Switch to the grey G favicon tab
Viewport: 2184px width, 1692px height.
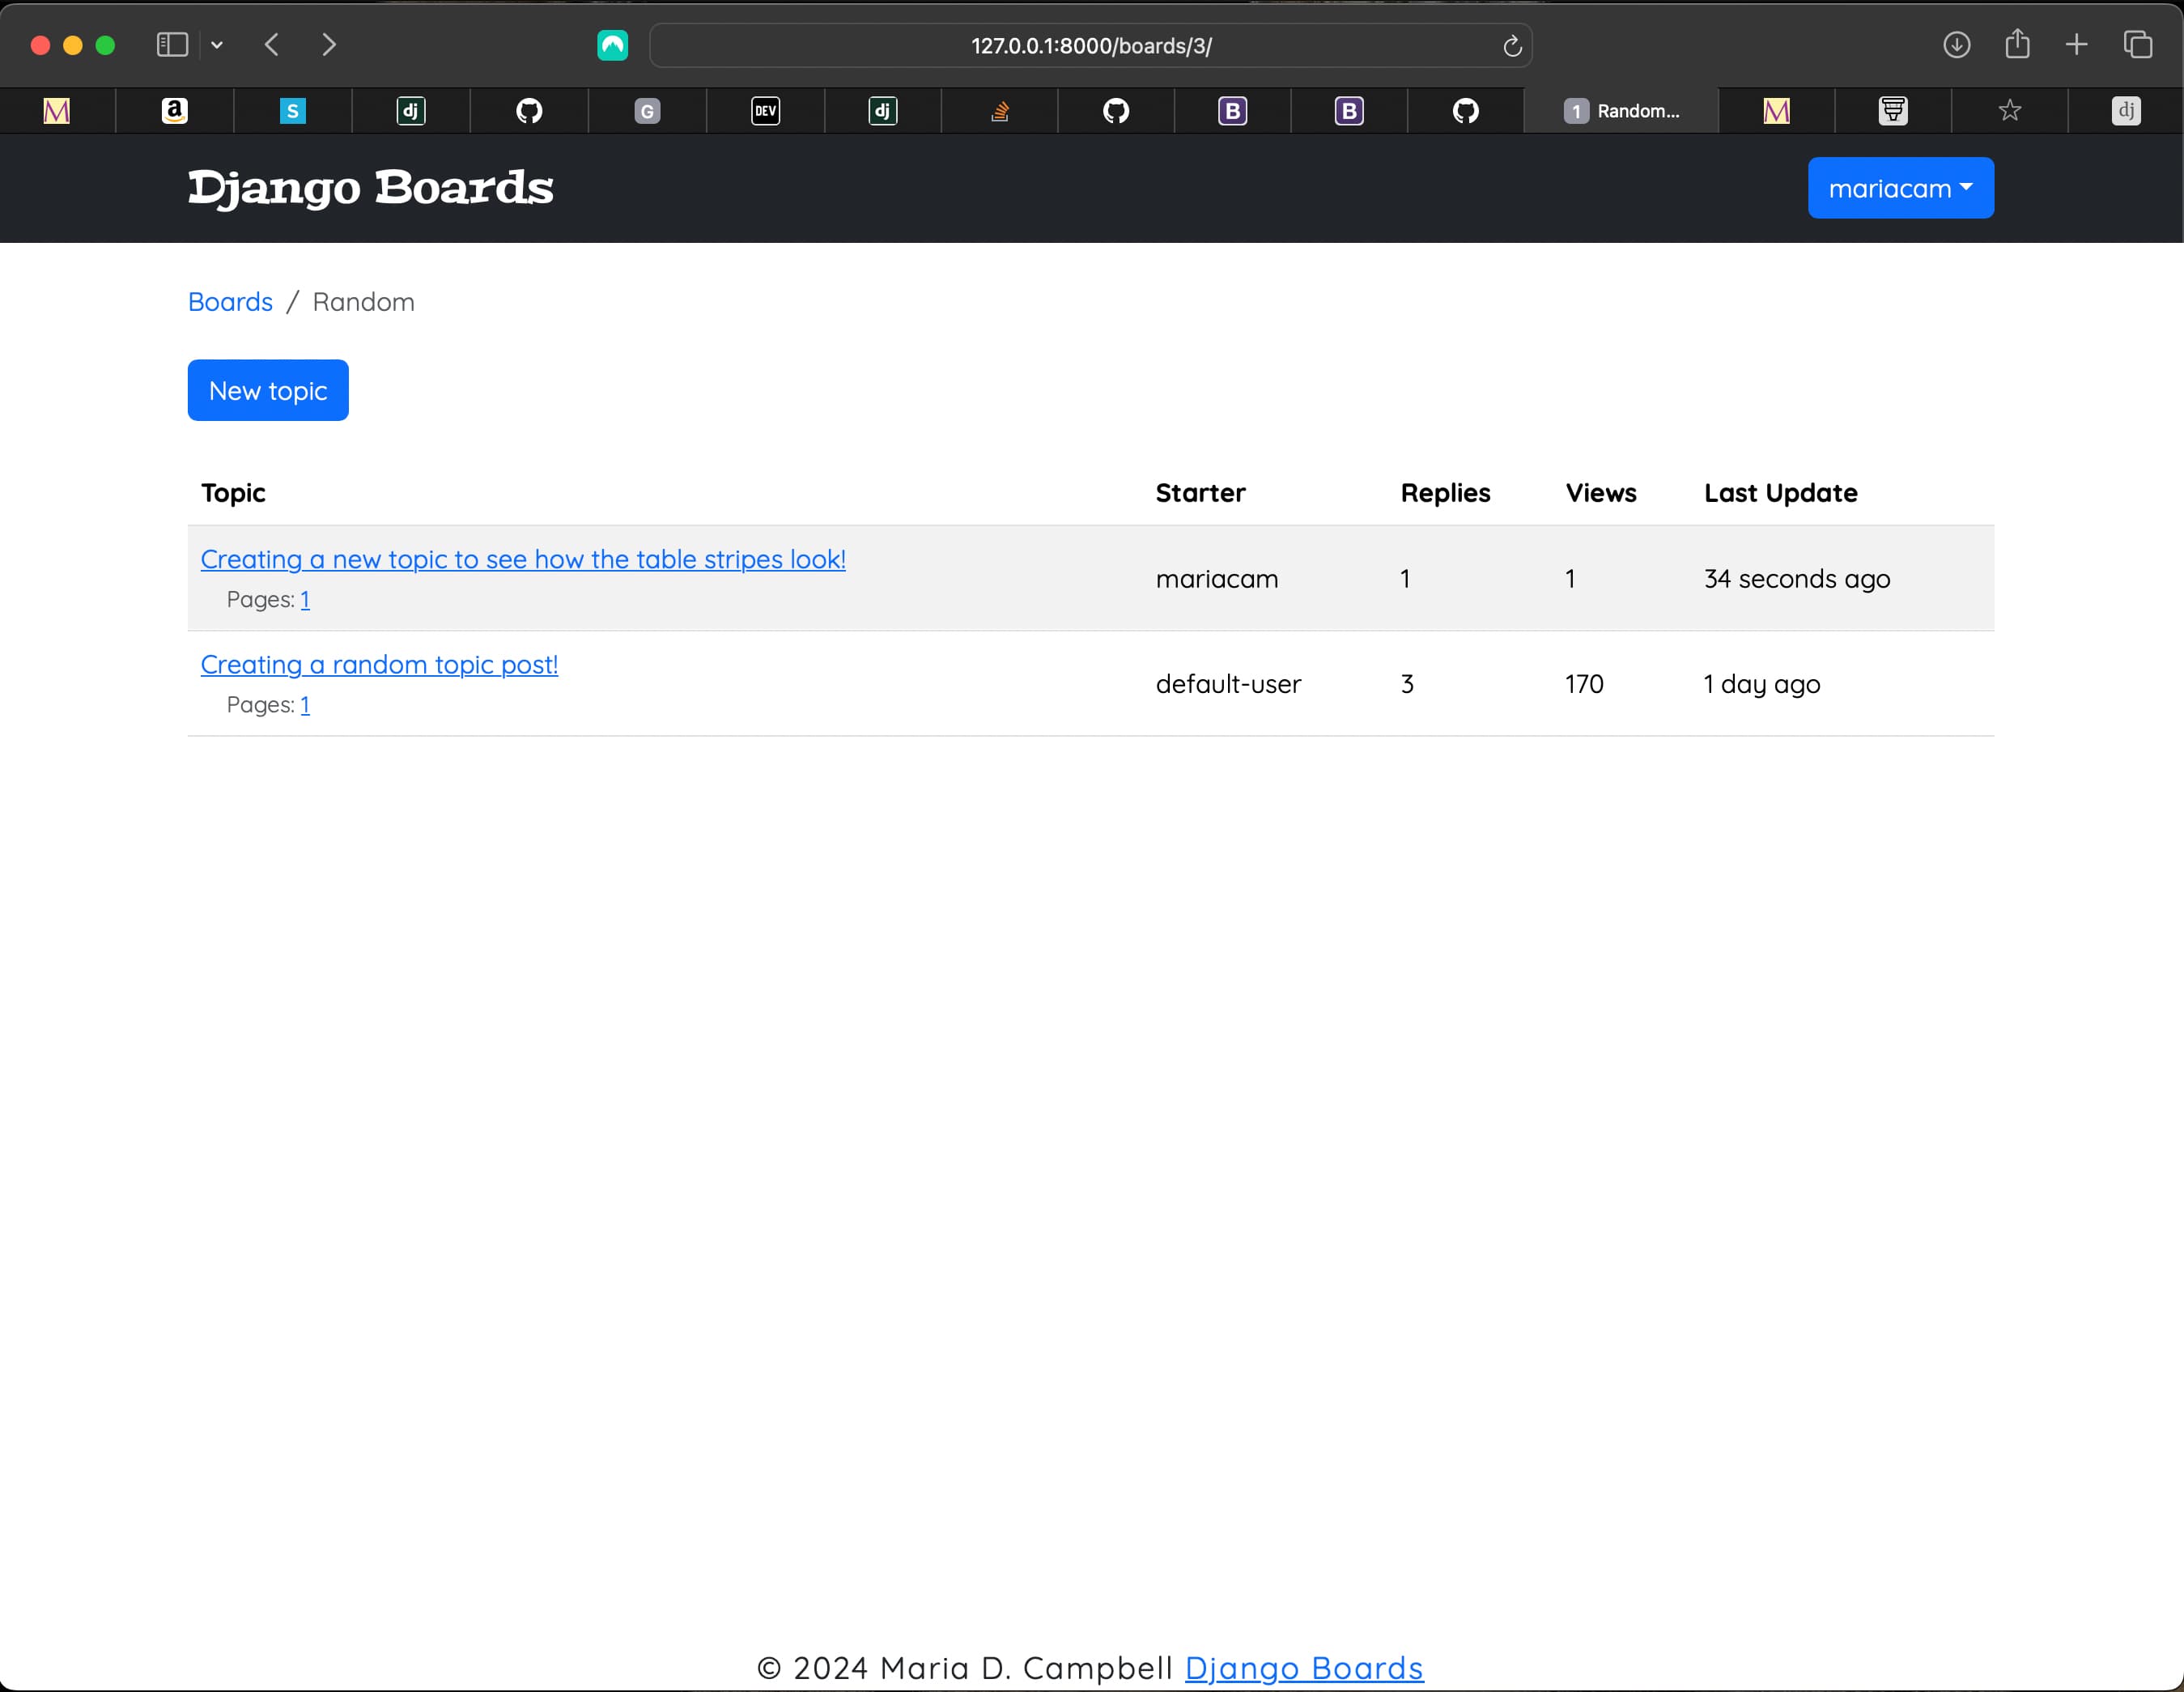[647, 111]
